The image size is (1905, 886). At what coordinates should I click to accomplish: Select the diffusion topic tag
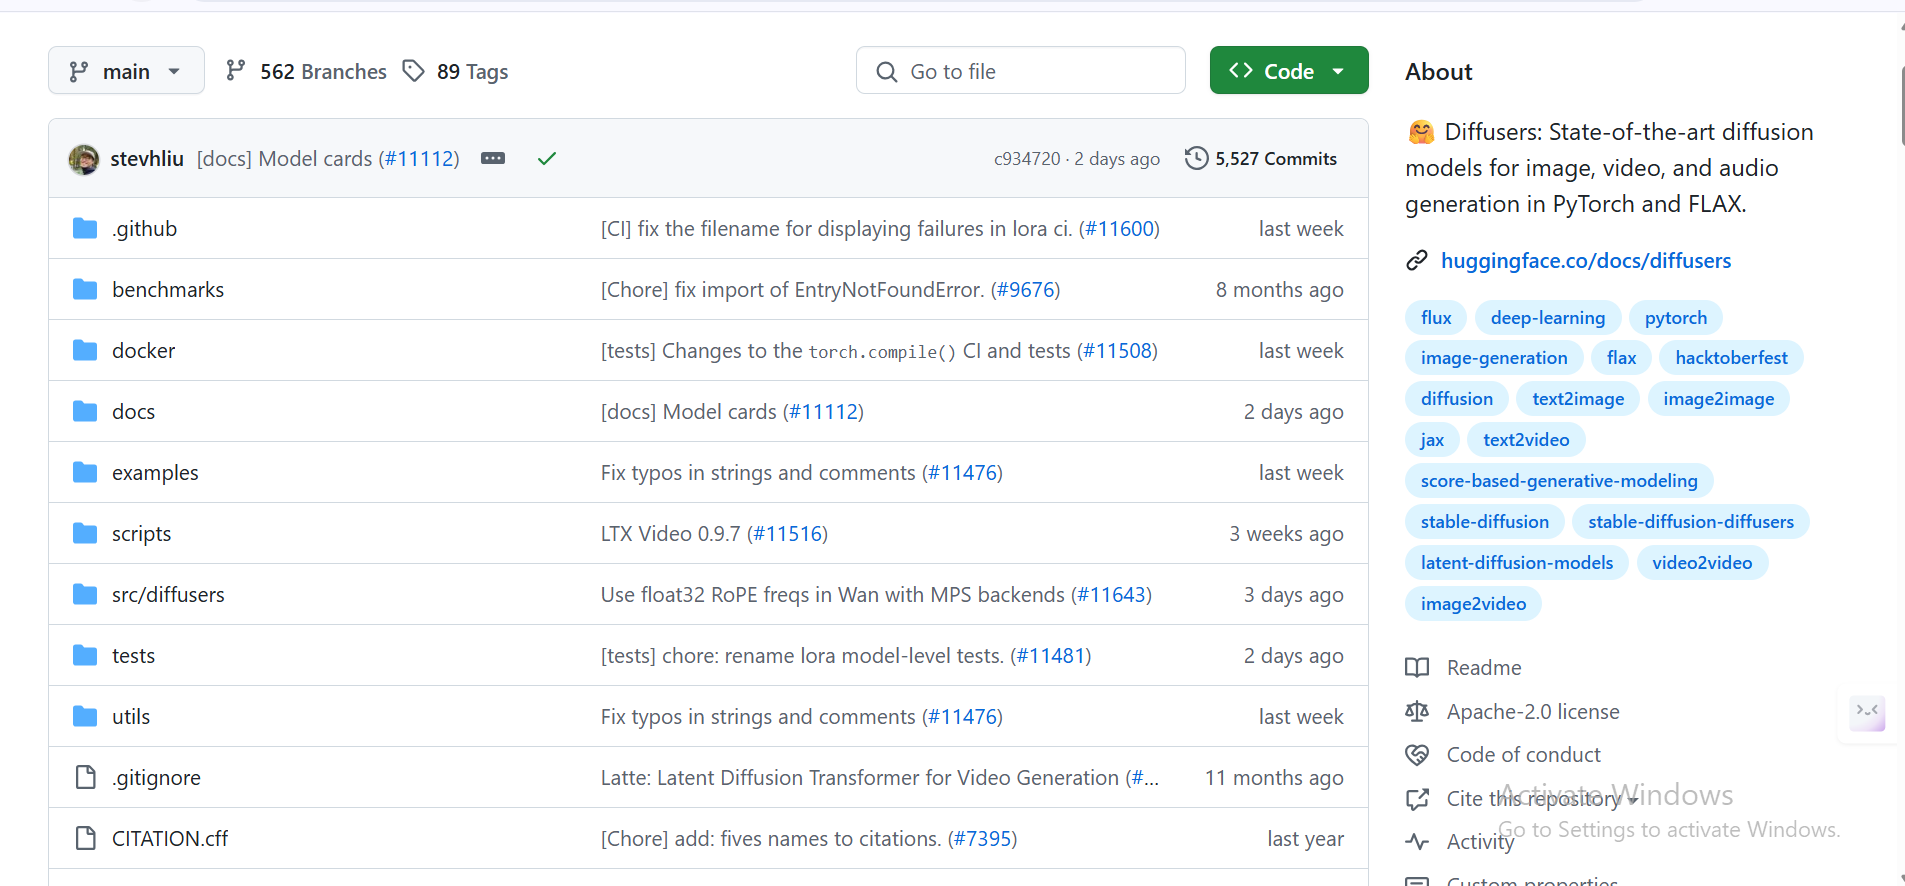1457,399
